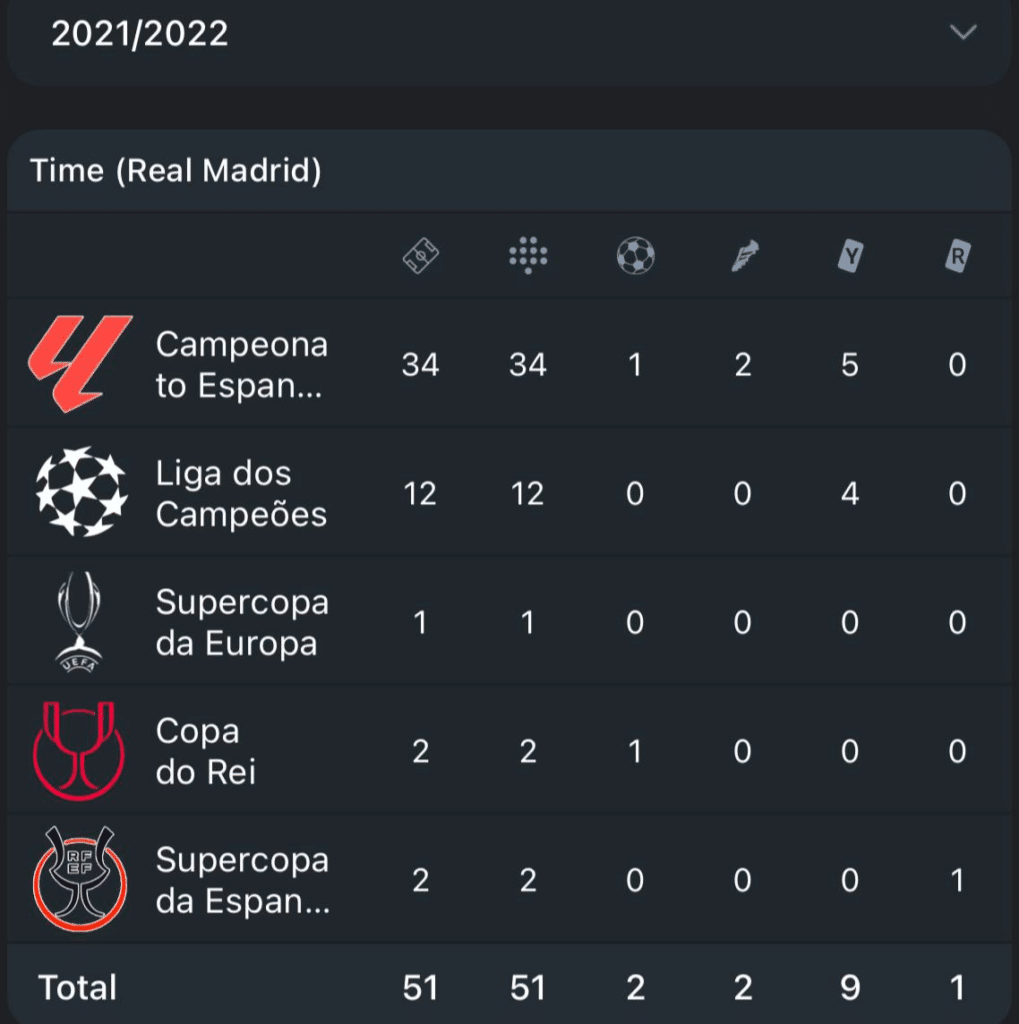Click the Supercopa da Espanha RFEF logo
Screen dimensions: 1019x1024
[x=80, y=879]
